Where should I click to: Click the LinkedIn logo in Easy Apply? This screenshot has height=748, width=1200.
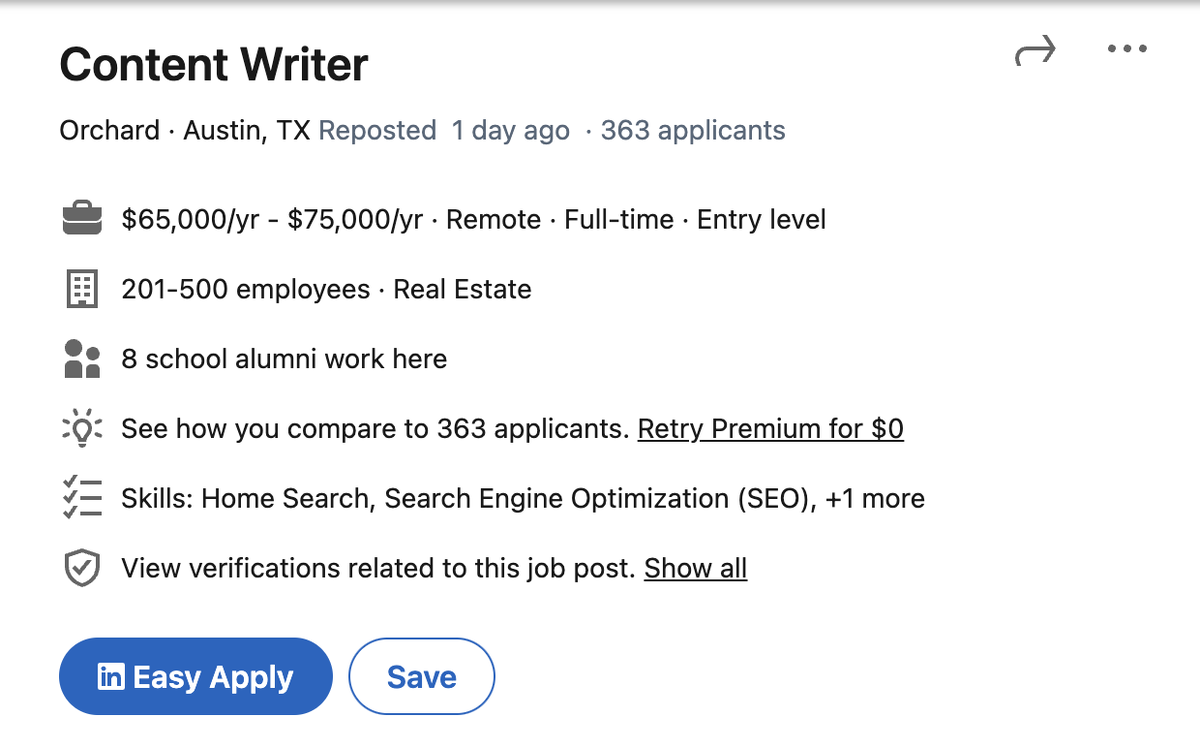tap(111, 677)
